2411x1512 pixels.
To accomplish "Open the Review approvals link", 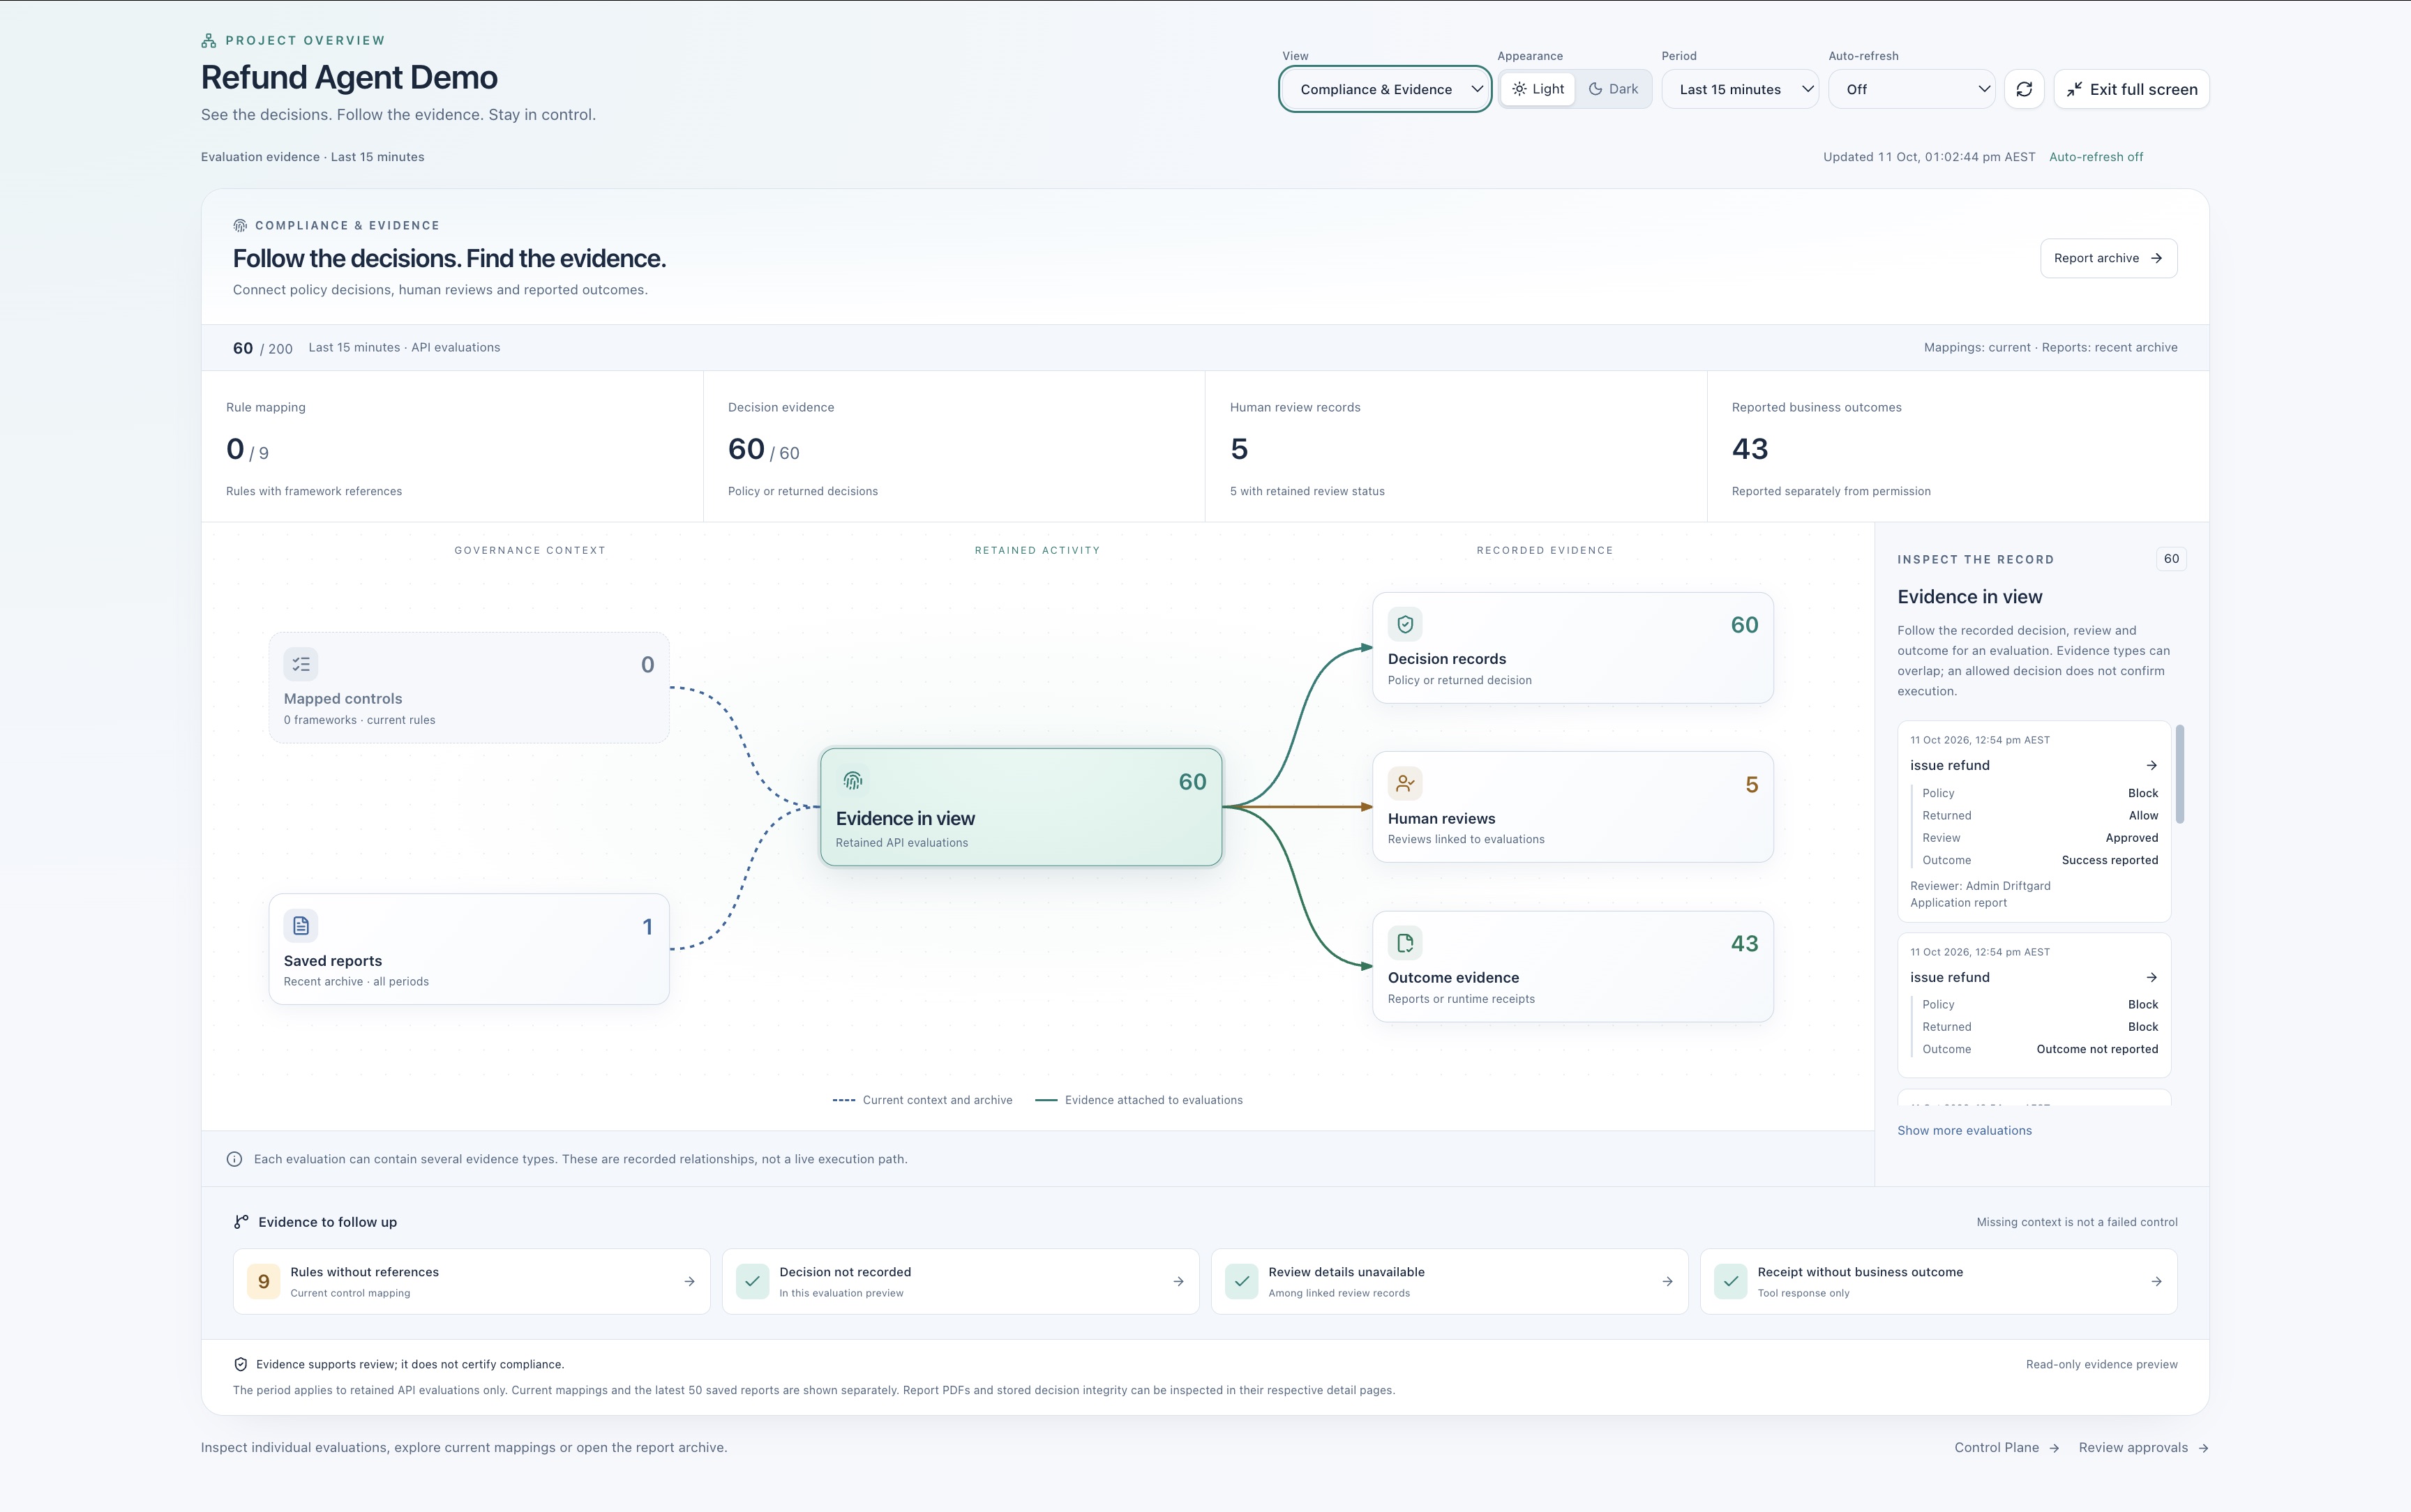I will pos(2143,1447).
